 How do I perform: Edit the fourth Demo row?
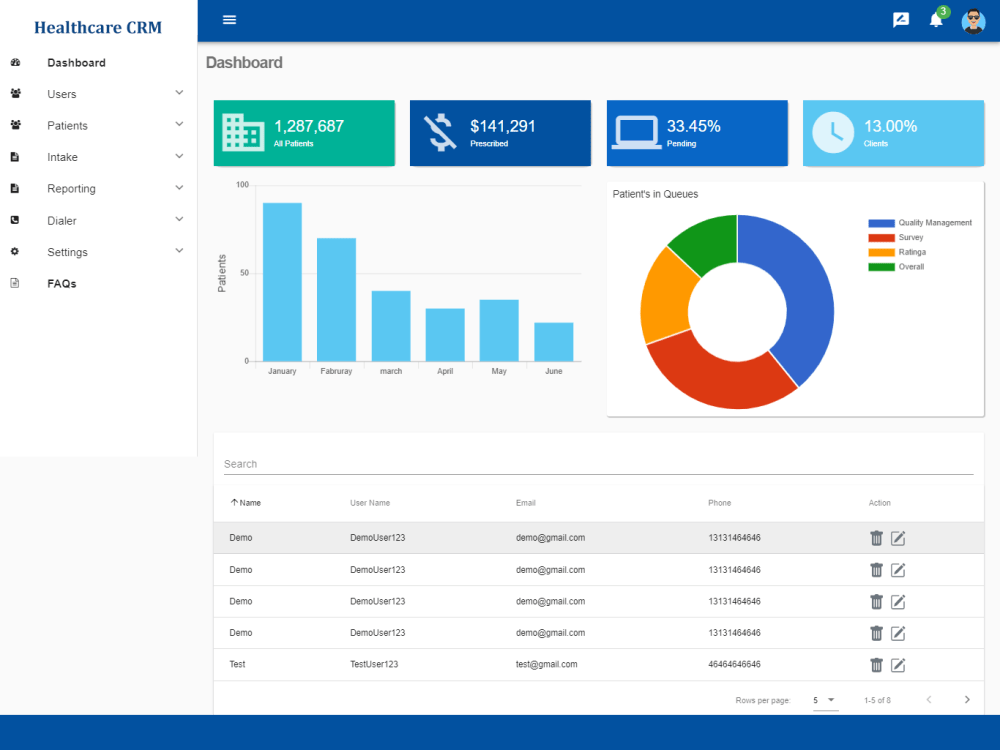[898, 633]
